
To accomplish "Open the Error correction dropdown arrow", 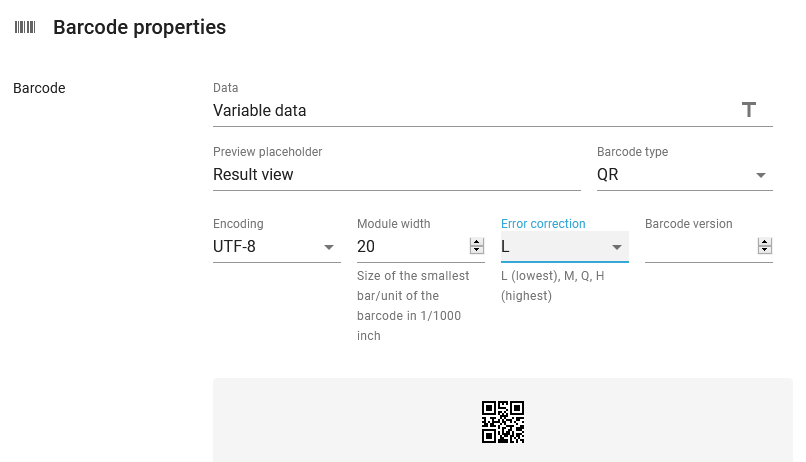I will click(617, 247).
